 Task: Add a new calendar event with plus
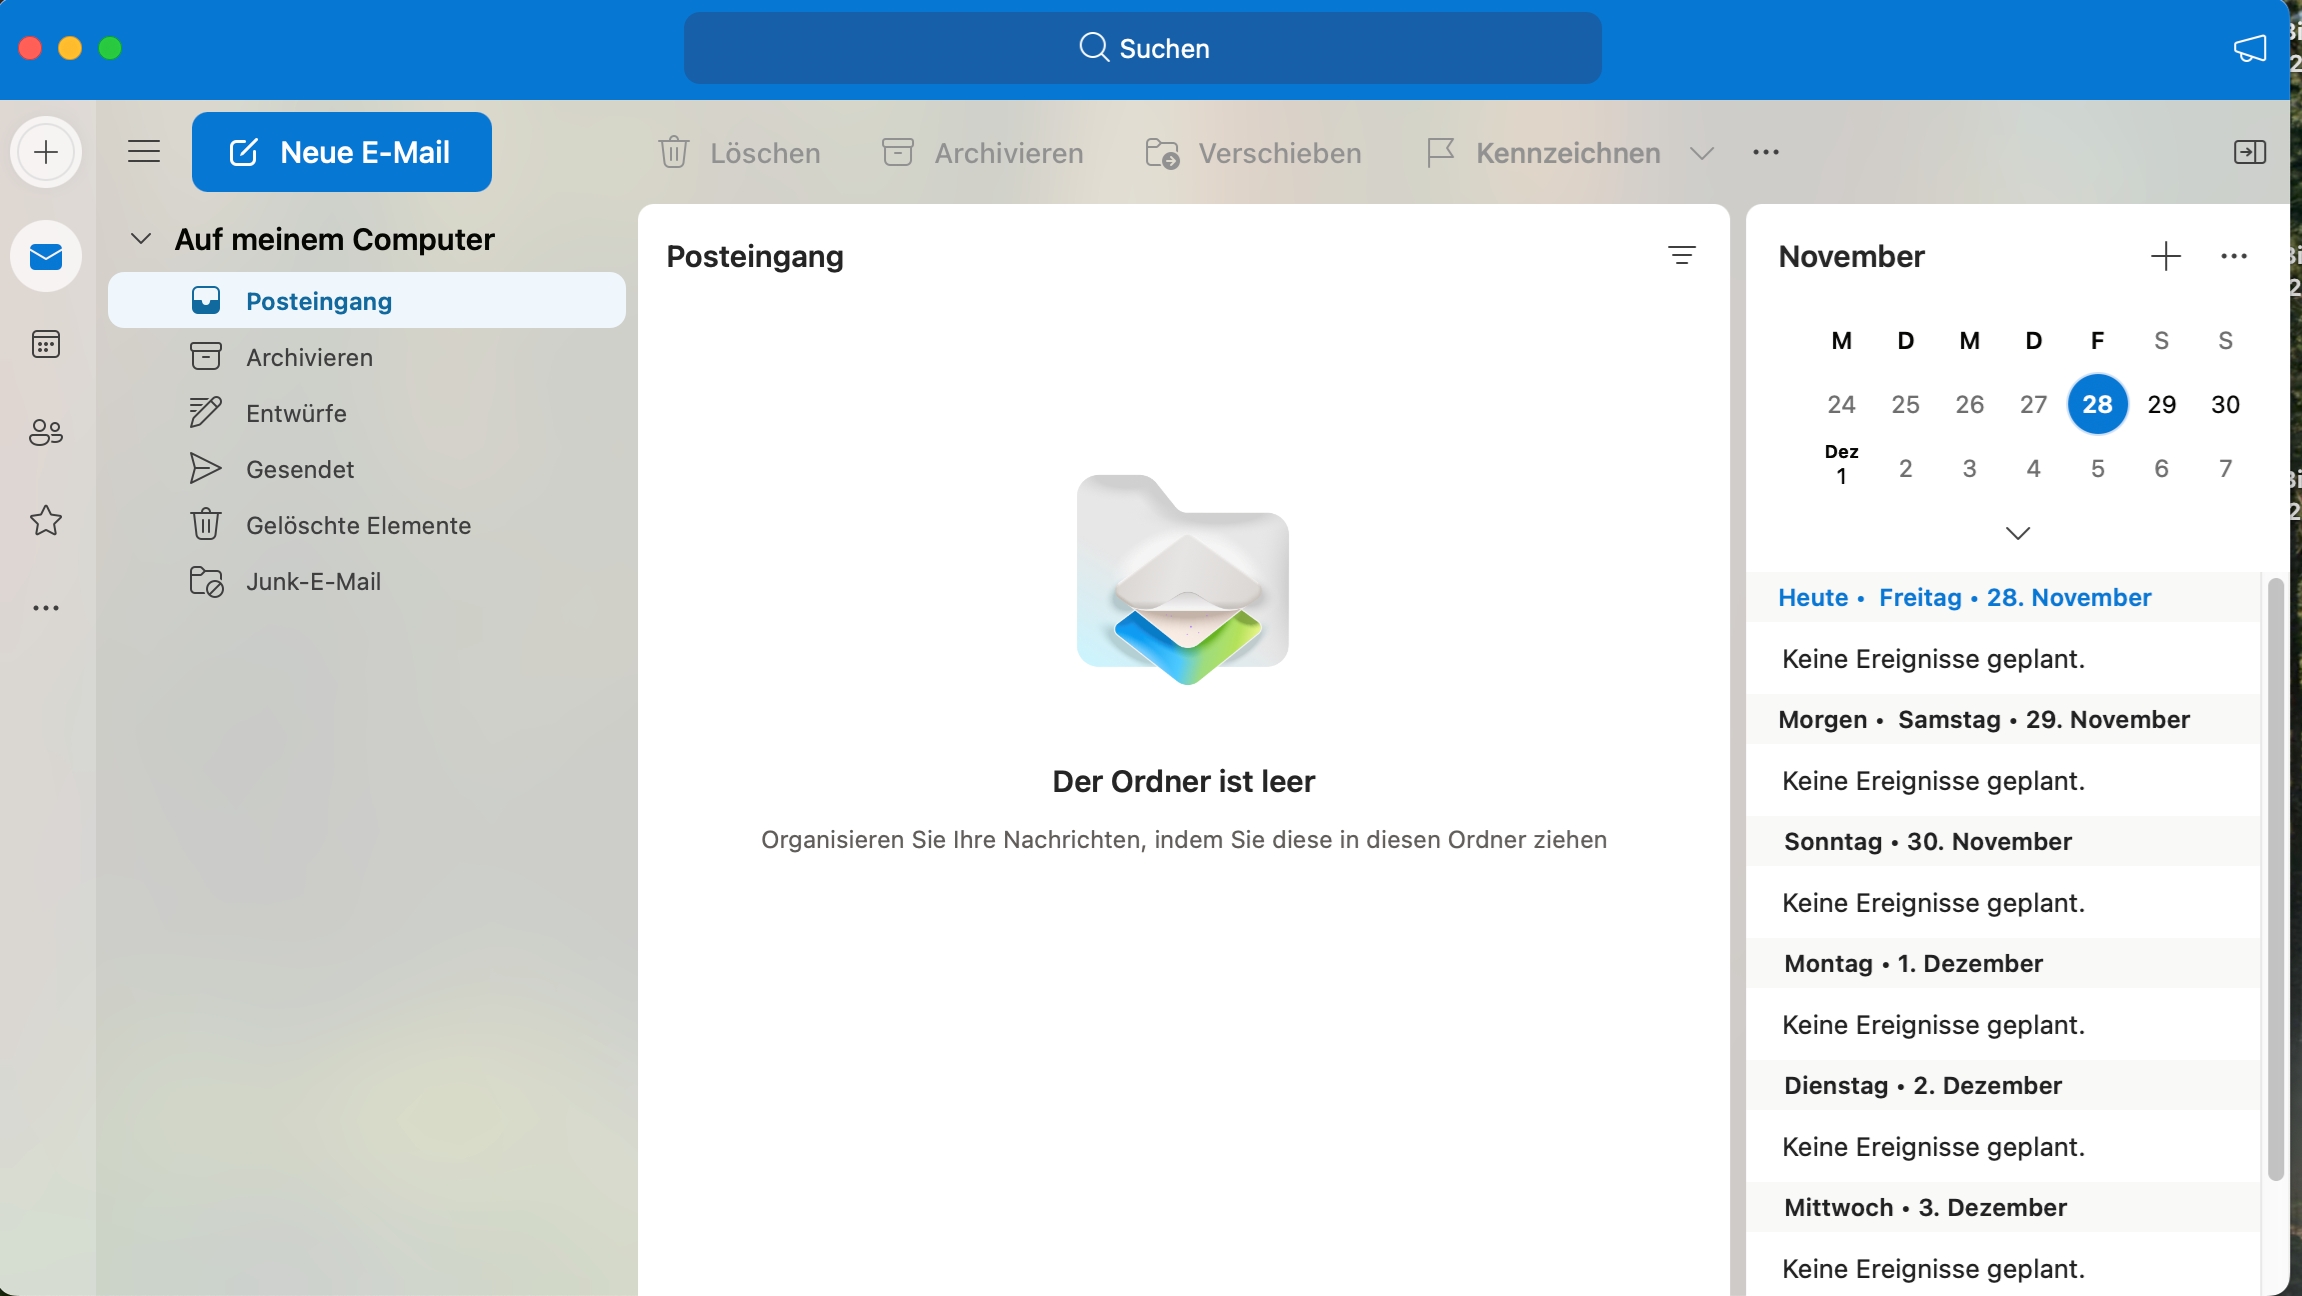point(2165,256)
